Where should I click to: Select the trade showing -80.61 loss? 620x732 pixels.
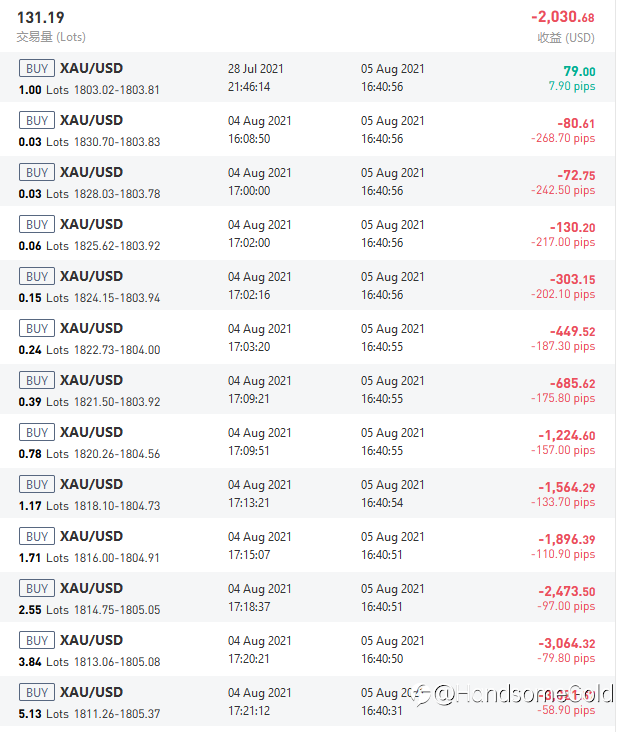[x=307, y=129]
